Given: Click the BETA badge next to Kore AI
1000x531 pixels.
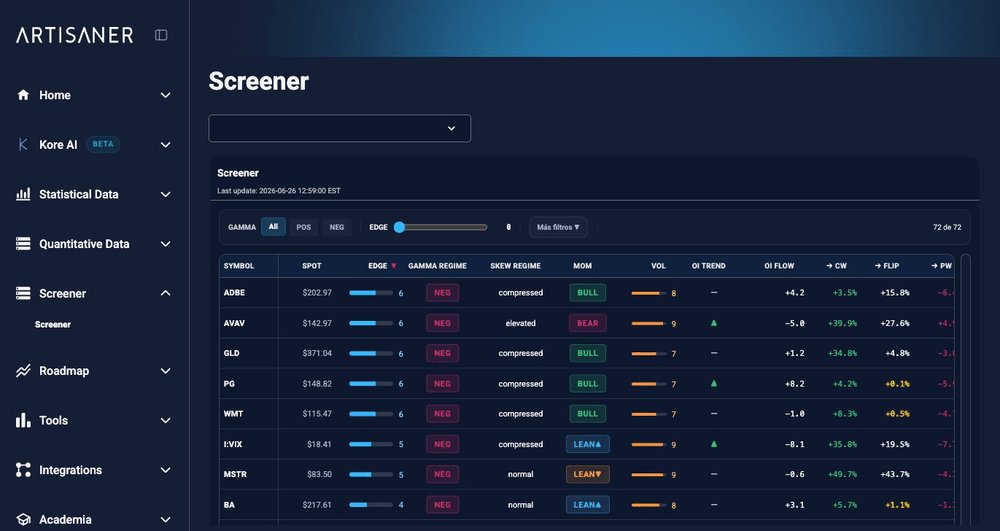Looking at the screenshot, I should (x=103, y=144).
